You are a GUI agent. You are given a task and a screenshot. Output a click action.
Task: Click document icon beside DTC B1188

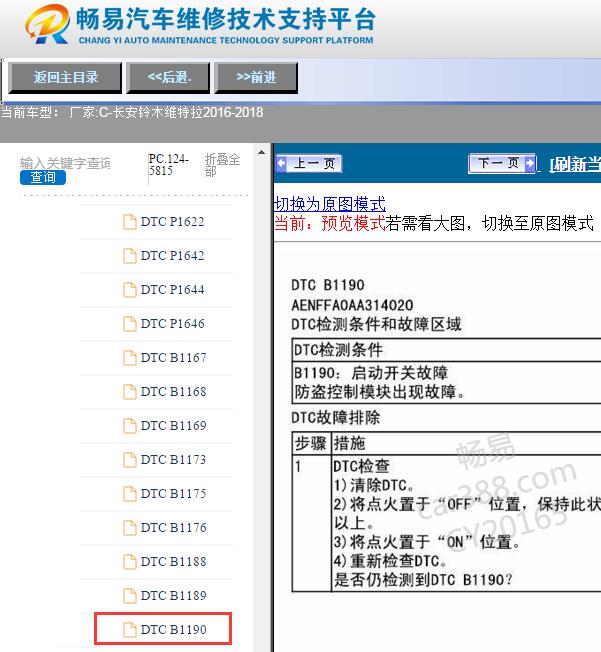tap(130, 562)
